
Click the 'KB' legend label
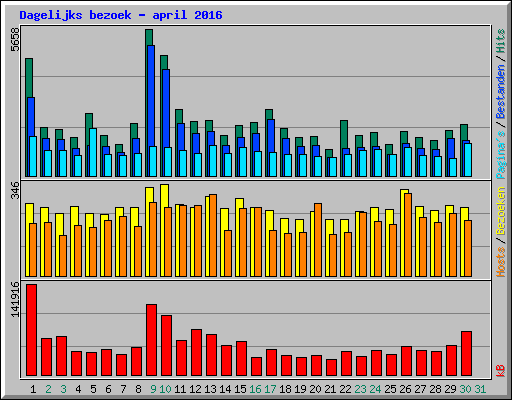click(x=500, y=371)
